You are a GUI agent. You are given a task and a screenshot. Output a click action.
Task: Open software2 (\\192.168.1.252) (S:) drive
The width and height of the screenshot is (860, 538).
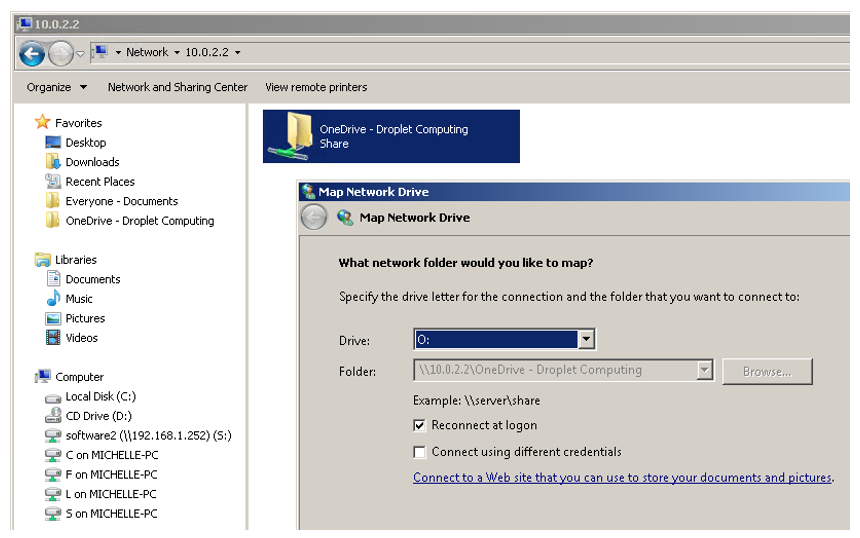(149, 436)
